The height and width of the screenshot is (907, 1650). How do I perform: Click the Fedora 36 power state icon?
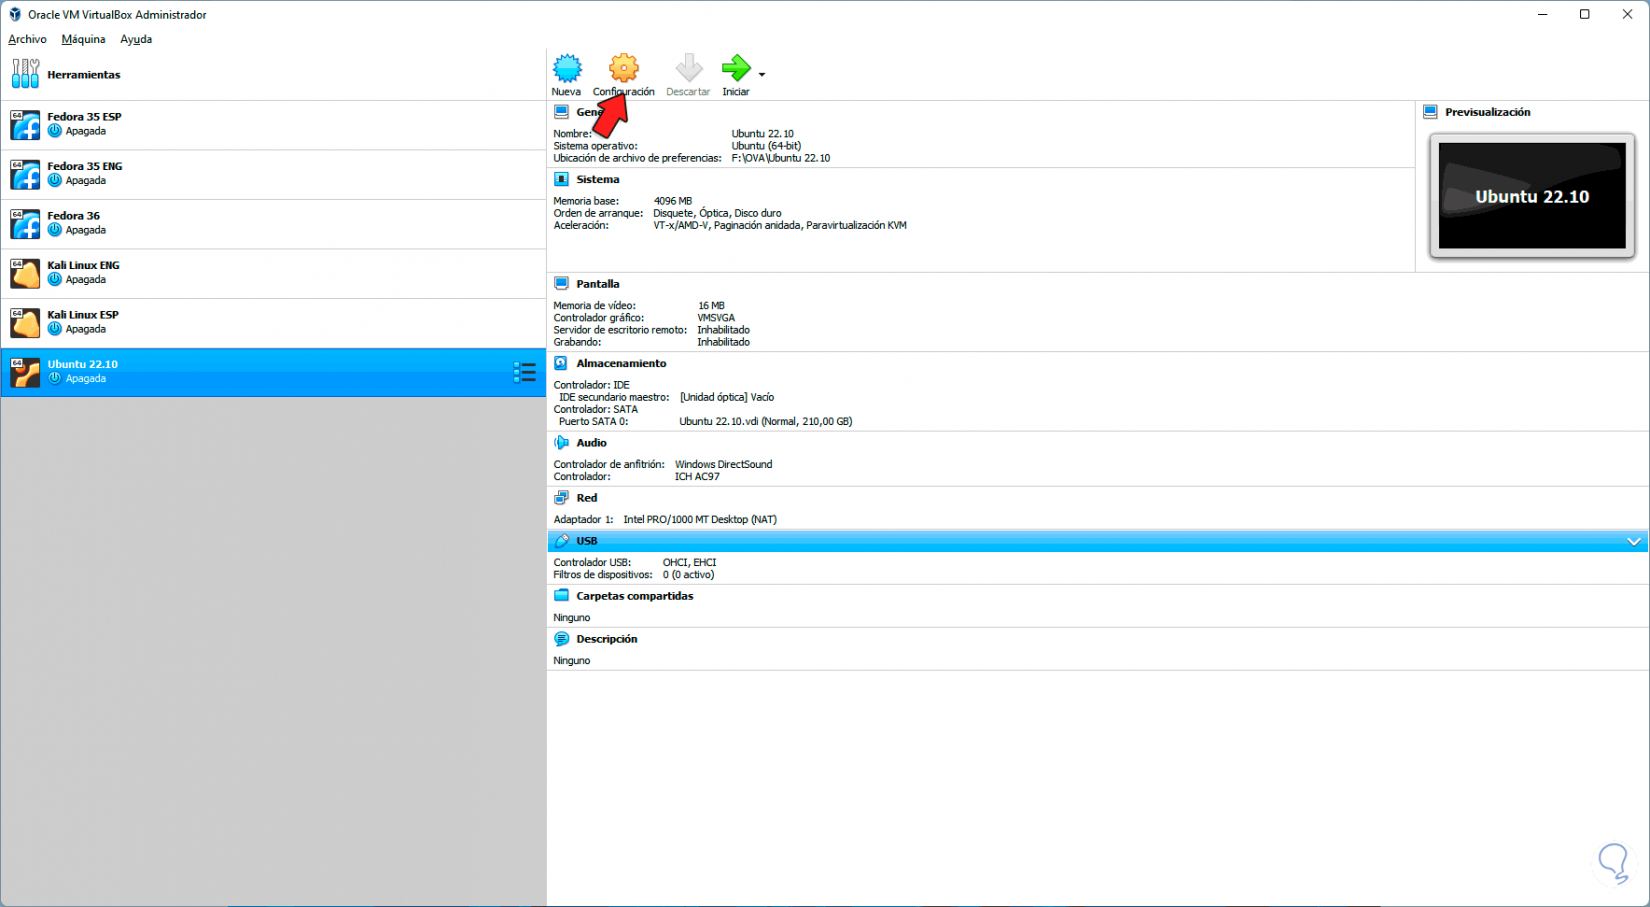55,230
